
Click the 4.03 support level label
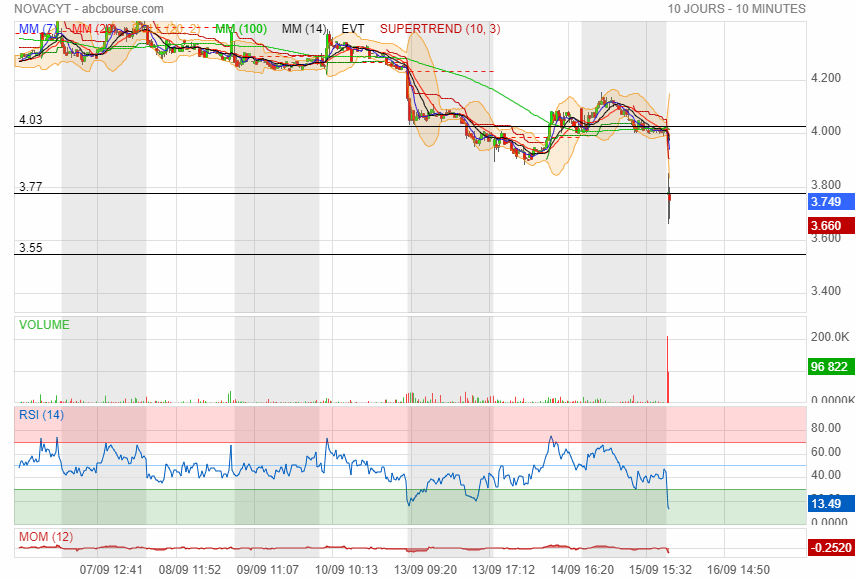[31, 120]
